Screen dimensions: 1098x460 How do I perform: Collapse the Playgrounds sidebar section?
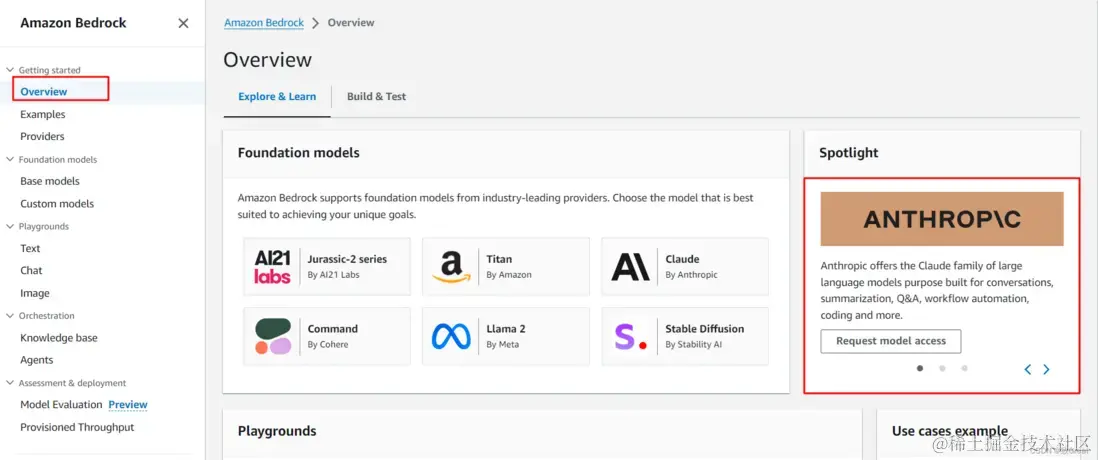tap(10, 226)
